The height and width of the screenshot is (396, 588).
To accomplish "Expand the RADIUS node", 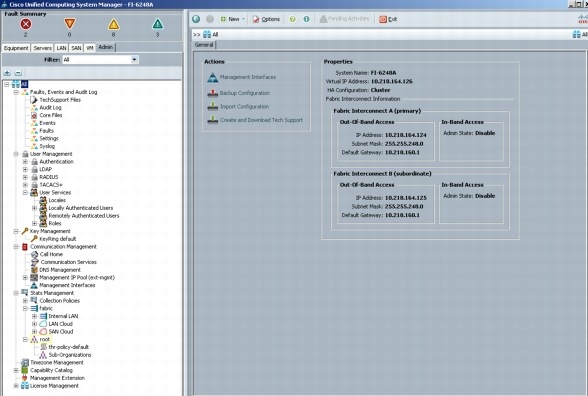I will pos(25,177).
